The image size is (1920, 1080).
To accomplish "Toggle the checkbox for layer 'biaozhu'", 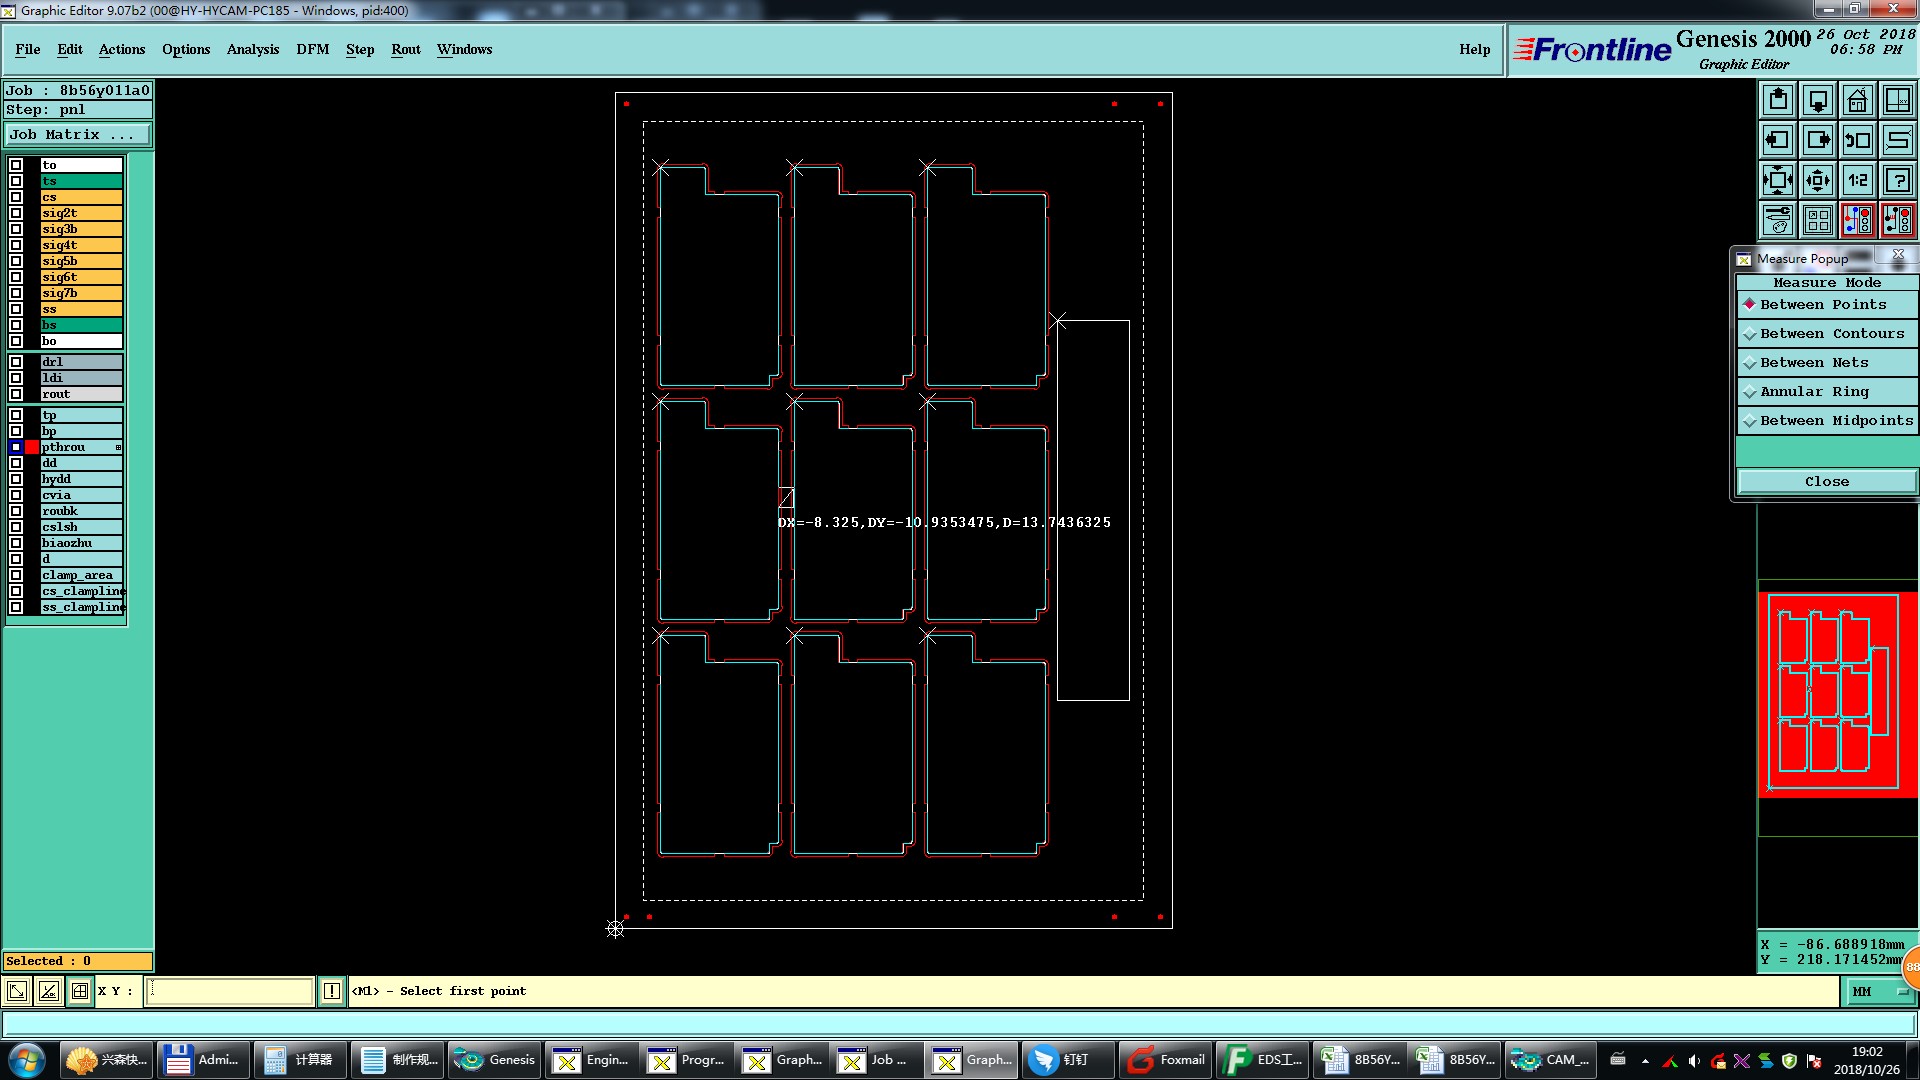I will click(x=16, y=543).
